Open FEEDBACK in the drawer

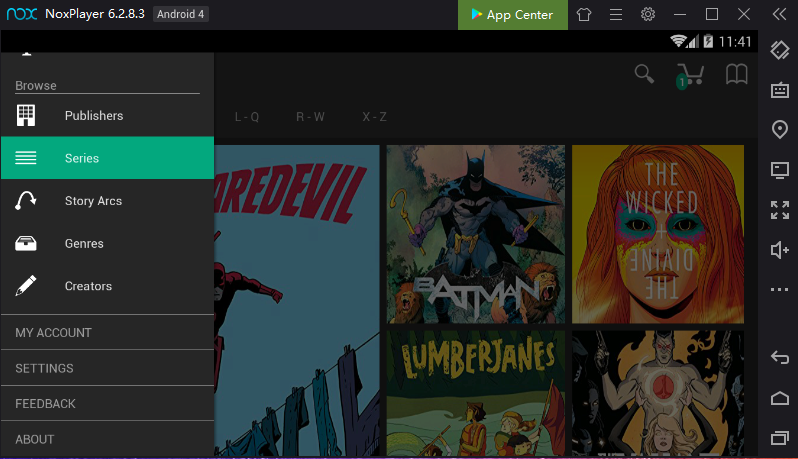(x=107, y=404)
